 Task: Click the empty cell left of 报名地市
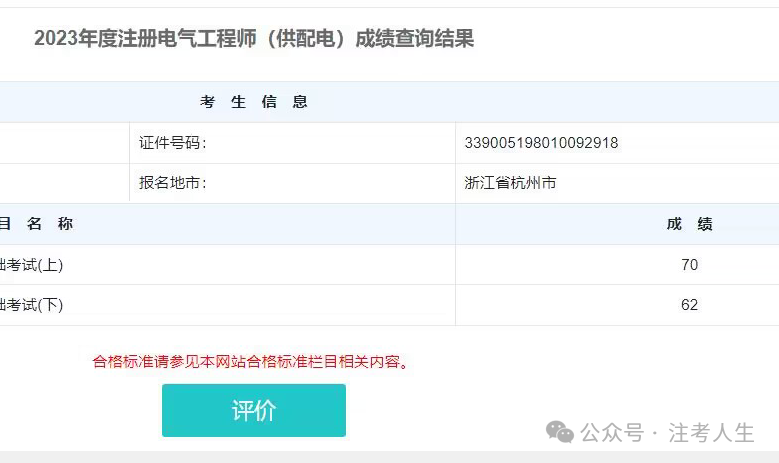point(65,183)
